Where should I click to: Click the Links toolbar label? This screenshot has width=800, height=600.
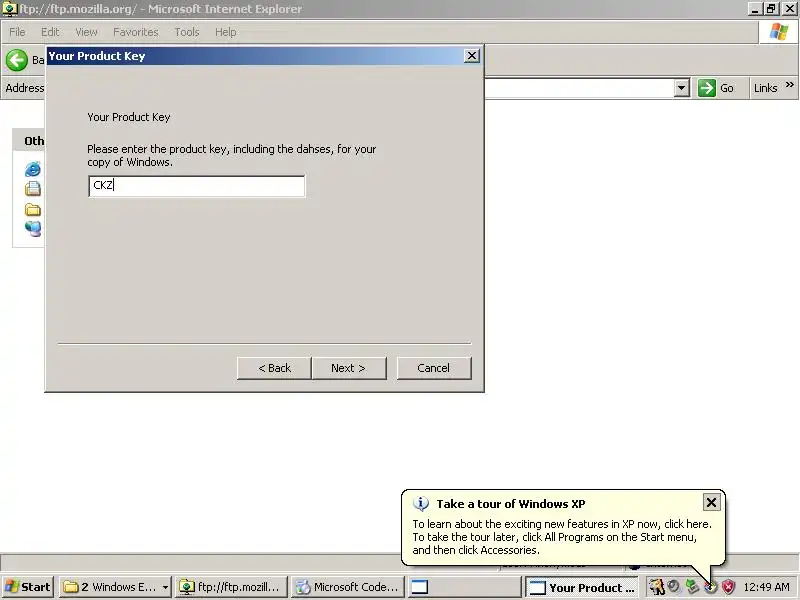click(x=765, y=88)
